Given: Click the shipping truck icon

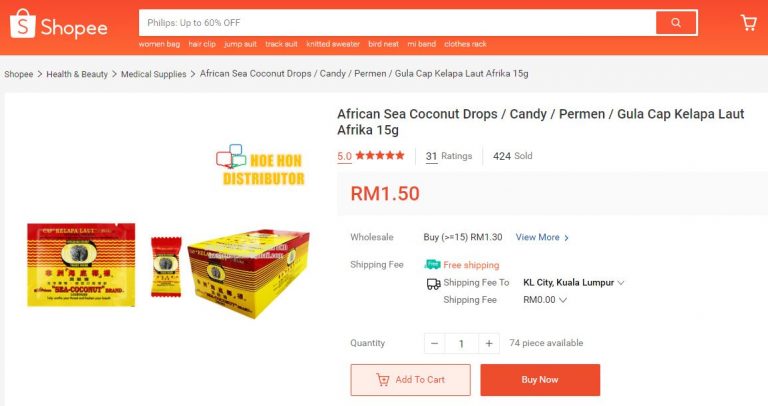Looking at the screenshot, I should [x=433, y=283].
